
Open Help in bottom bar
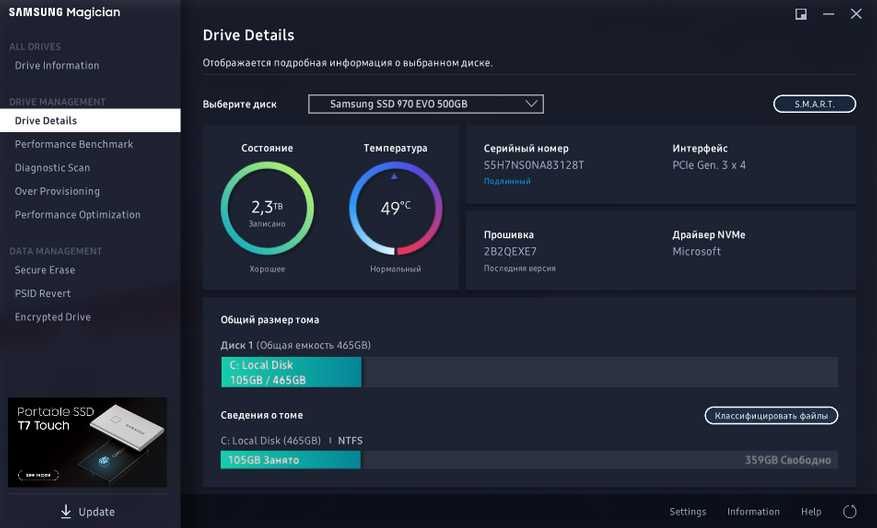pyautogui.click(x=811, y=512)
